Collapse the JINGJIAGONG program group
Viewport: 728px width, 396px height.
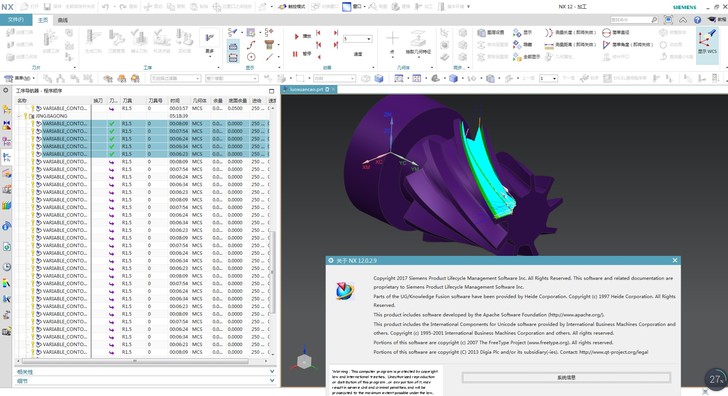(19, 116)
